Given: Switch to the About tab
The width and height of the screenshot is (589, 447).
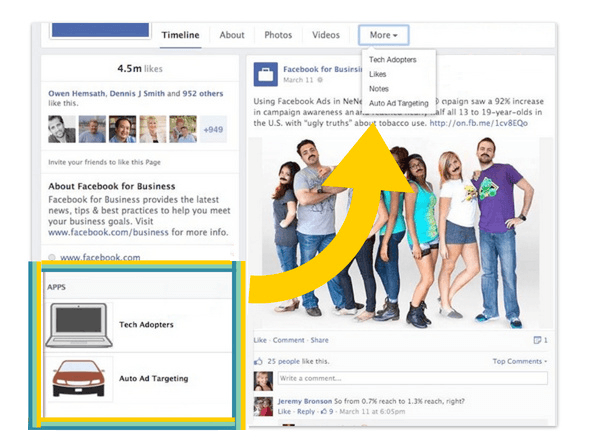Looking at the screenshot, I should pyautogui.click(x=232, y=35).
